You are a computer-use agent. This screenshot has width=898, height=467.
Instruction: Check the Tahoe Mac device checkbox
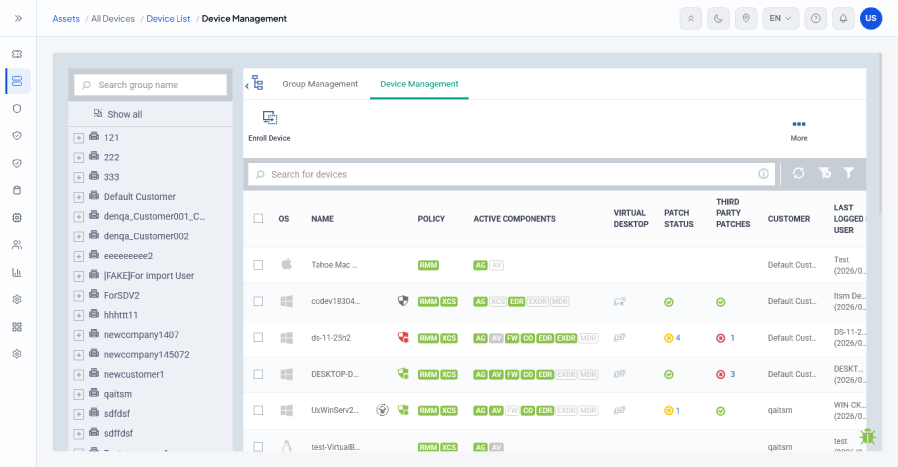click(x=258, y=265)
